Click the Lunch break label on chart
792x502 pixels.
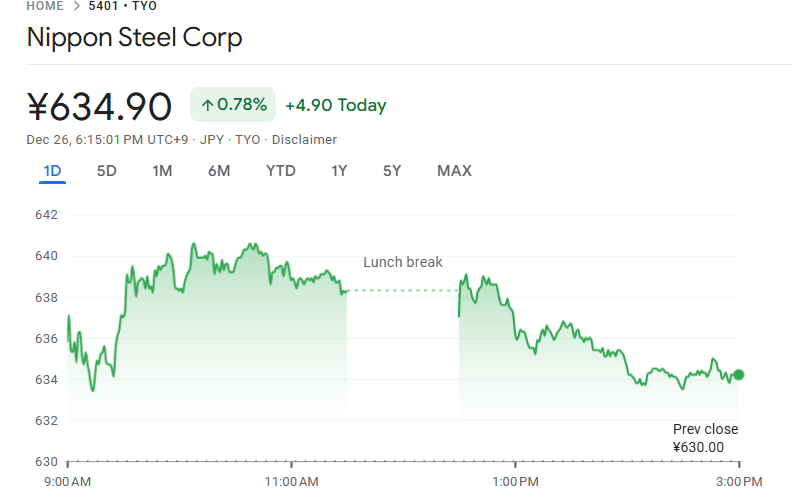[x=402, y=263]
